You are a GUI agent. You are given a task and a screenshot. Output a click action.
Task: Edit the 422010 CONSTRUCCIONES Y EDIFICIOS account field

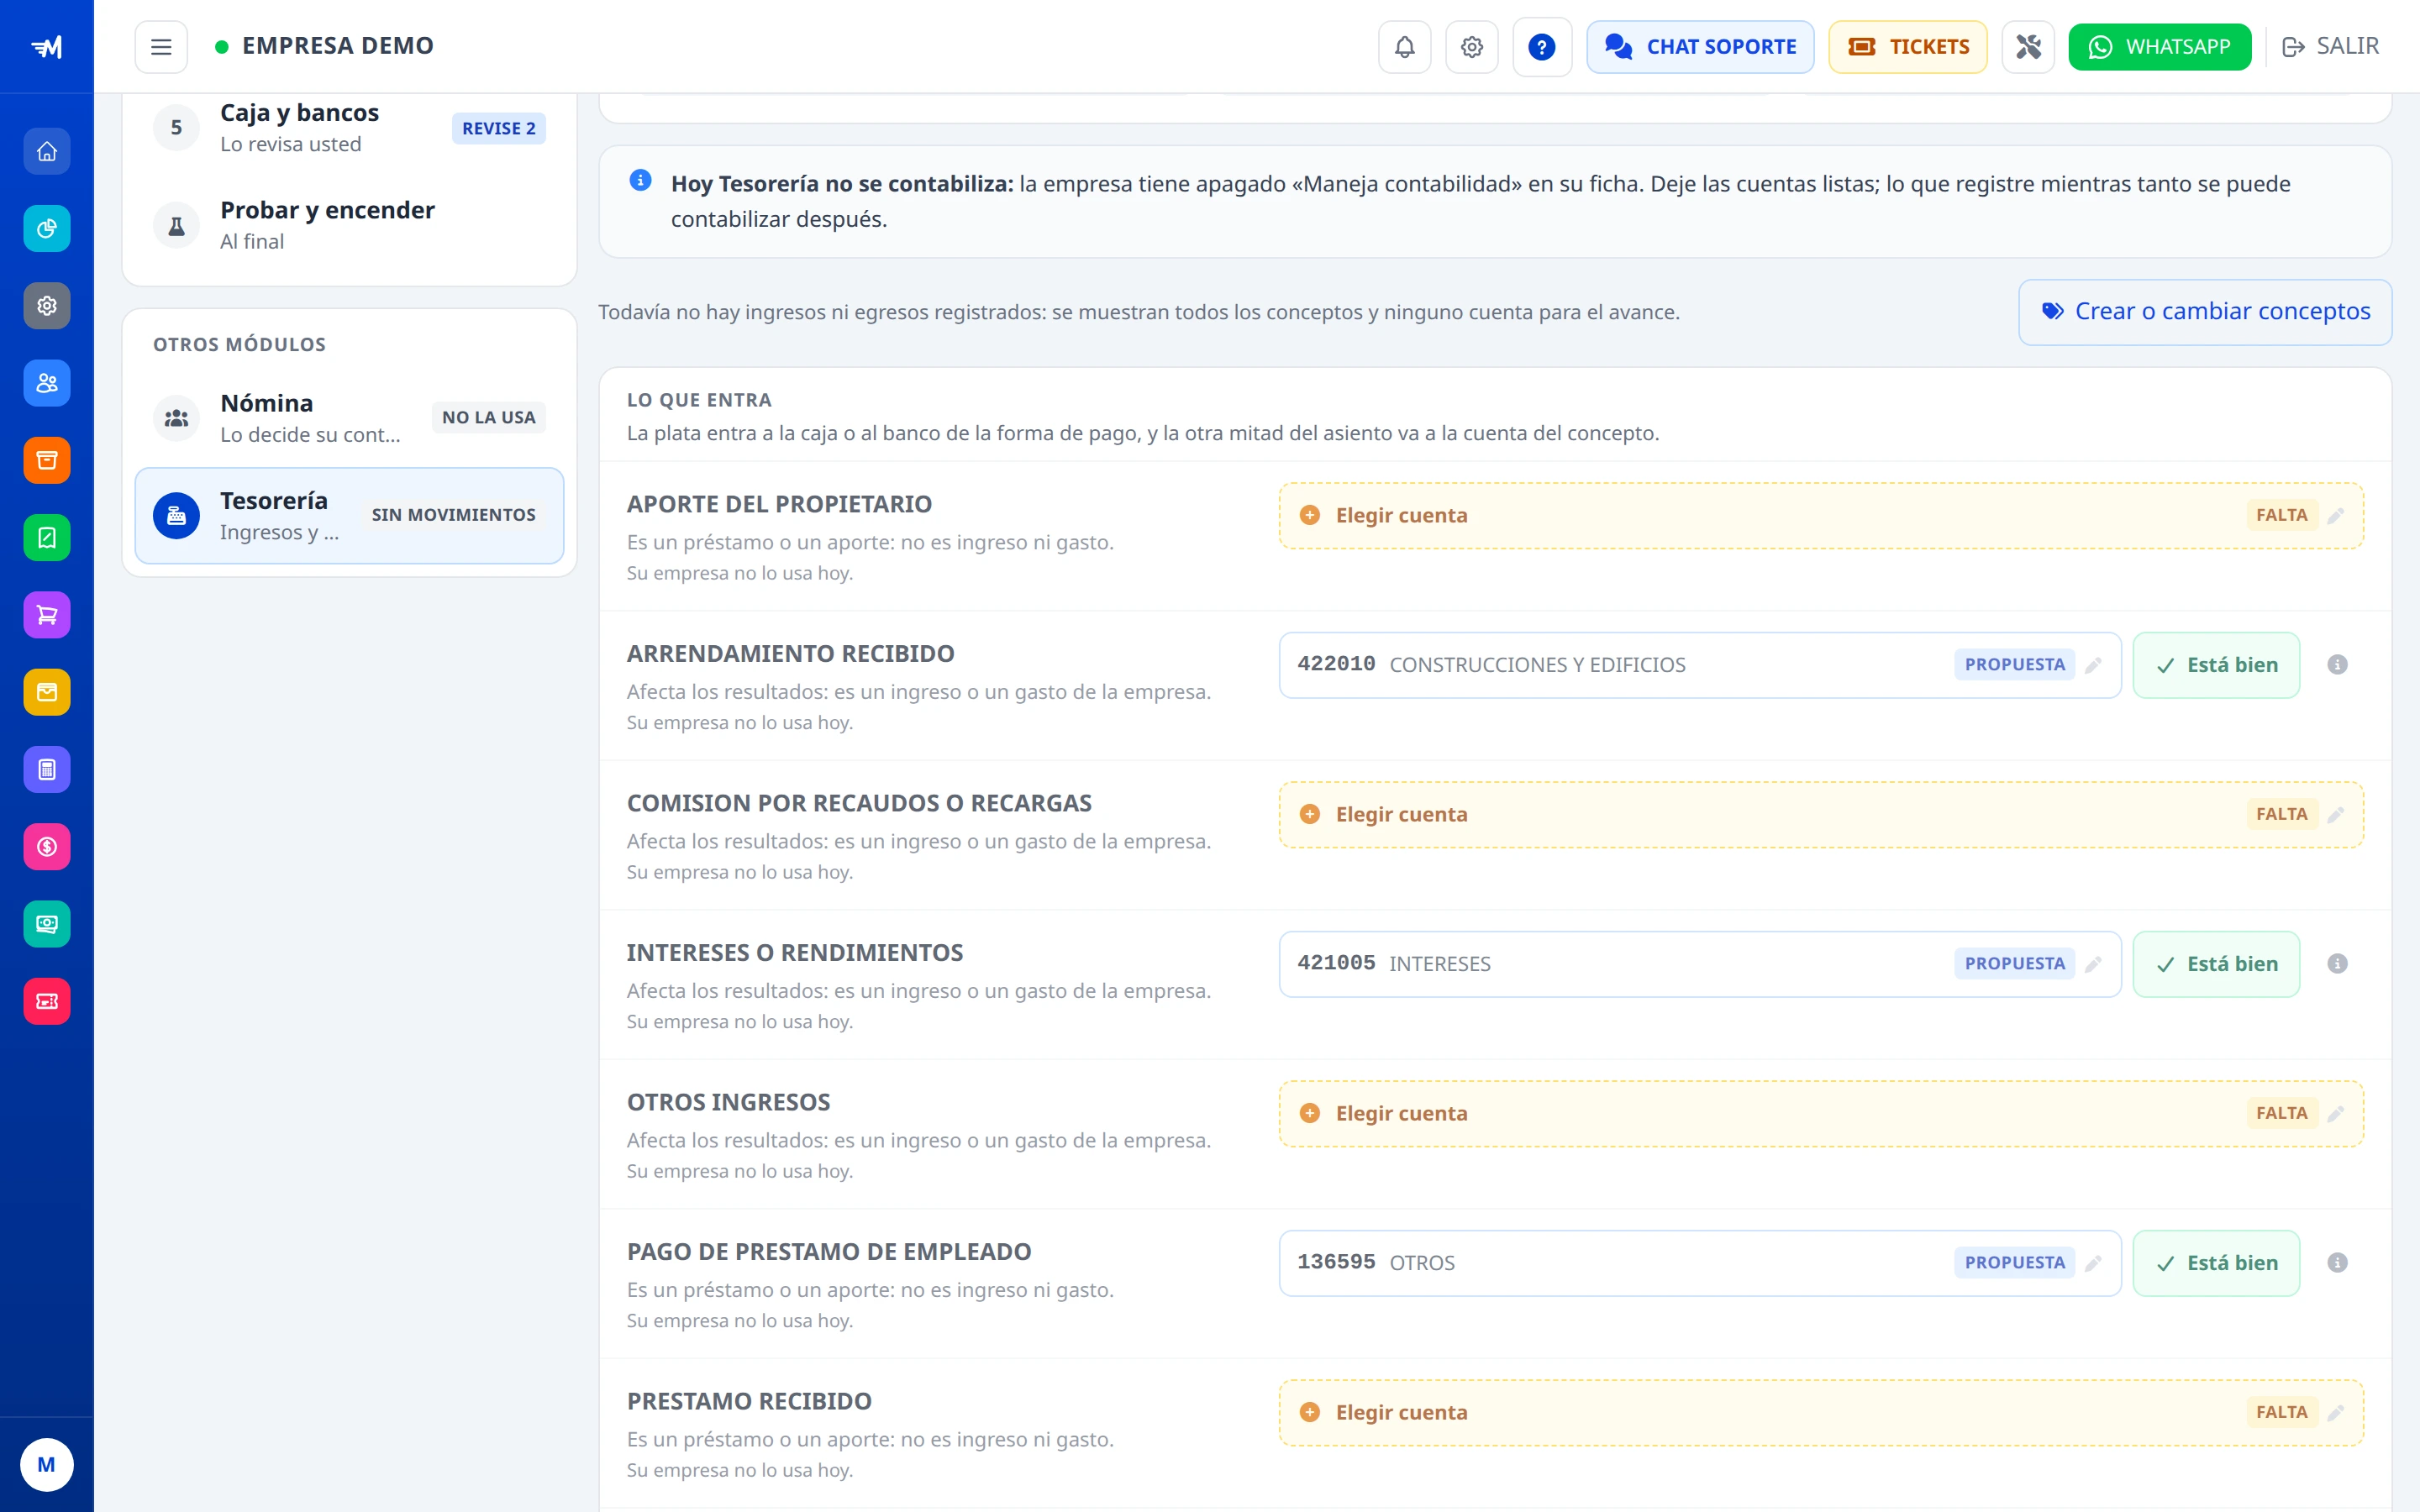point(1700,665)
